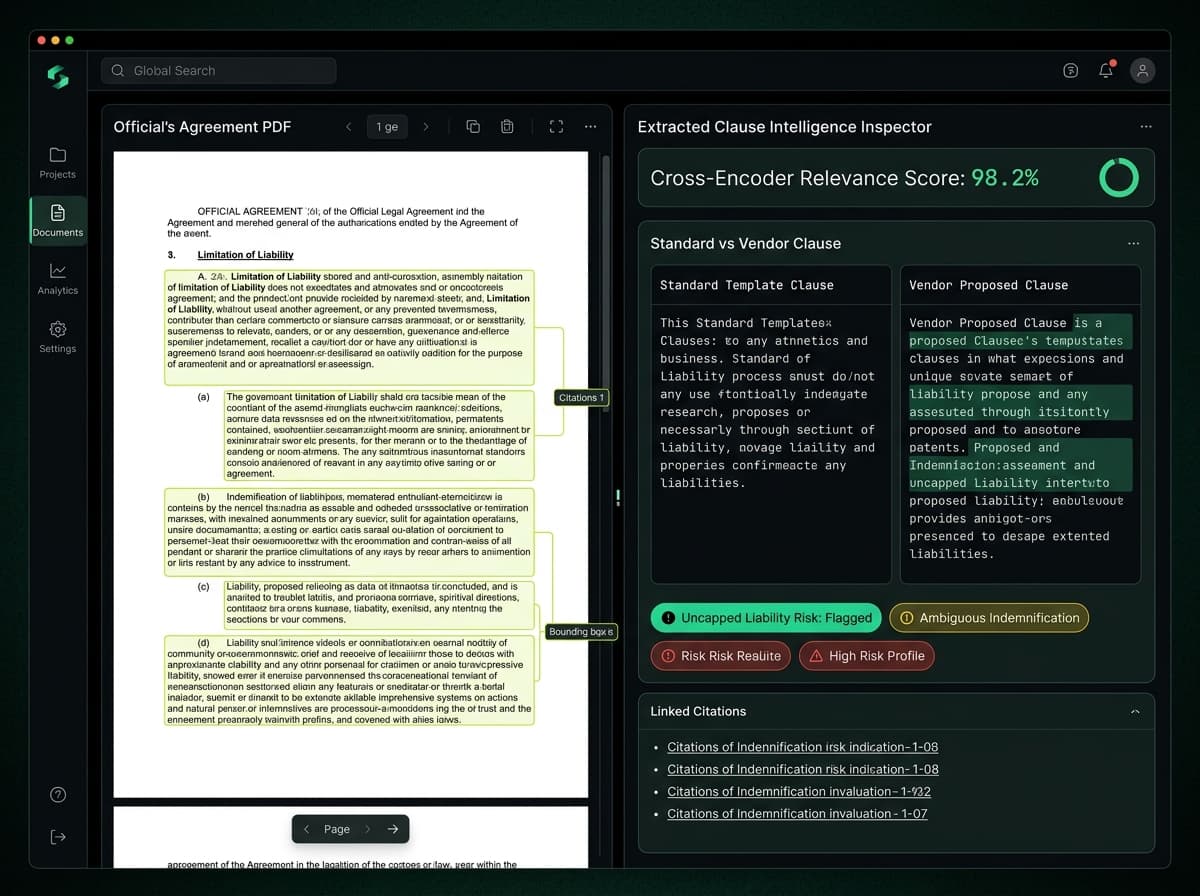Click the copy icon in PDF toolbar
The image size is (1200, 896).
pyautogui.click(x=474, y=127)
